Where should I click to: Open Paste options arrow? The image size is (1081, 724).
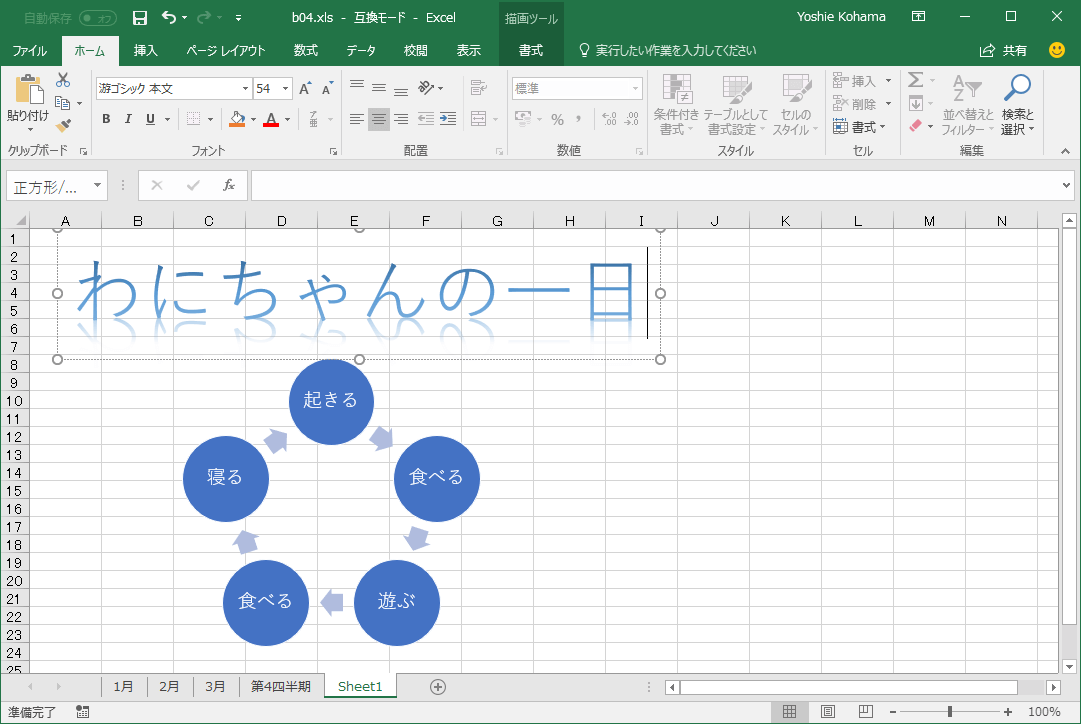click(30, 130)
